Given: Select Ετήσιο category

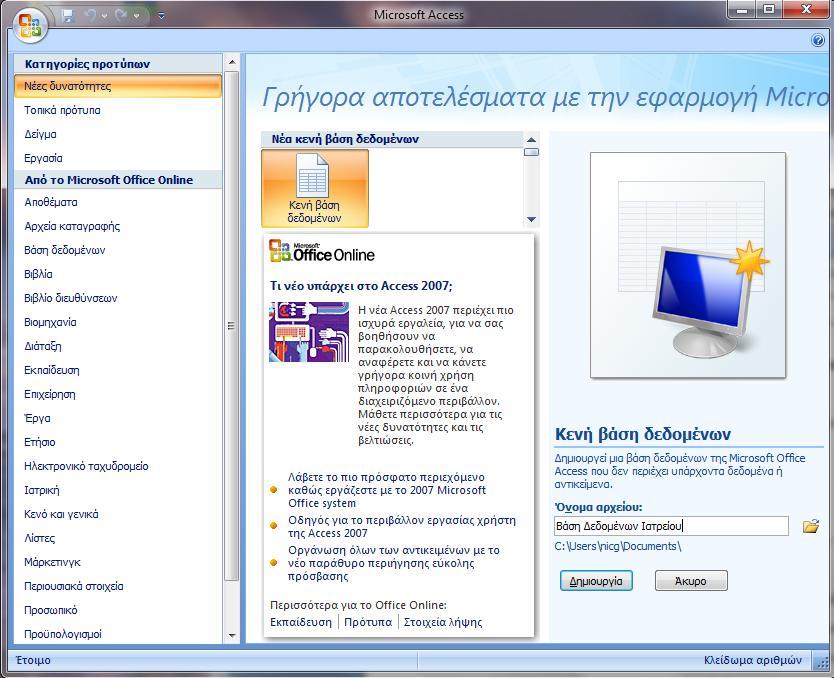Looking at the screenshot, I should click(x=118, y=442).
